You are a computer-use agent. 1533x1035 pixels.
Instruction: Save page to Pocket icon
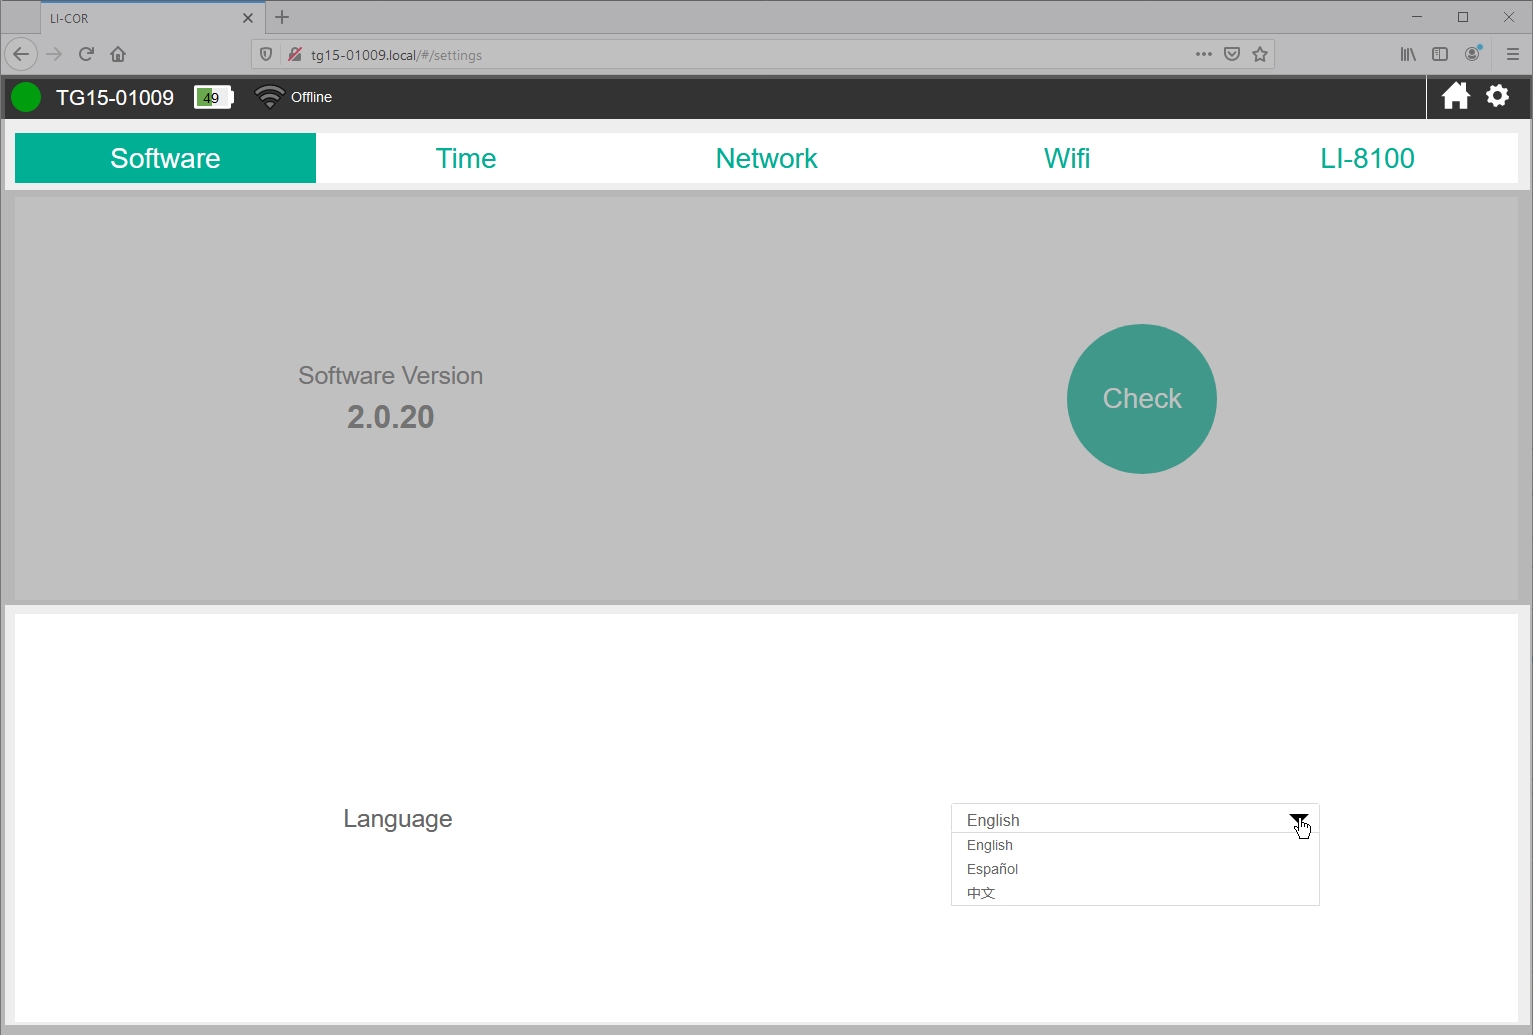[1232, 54]
